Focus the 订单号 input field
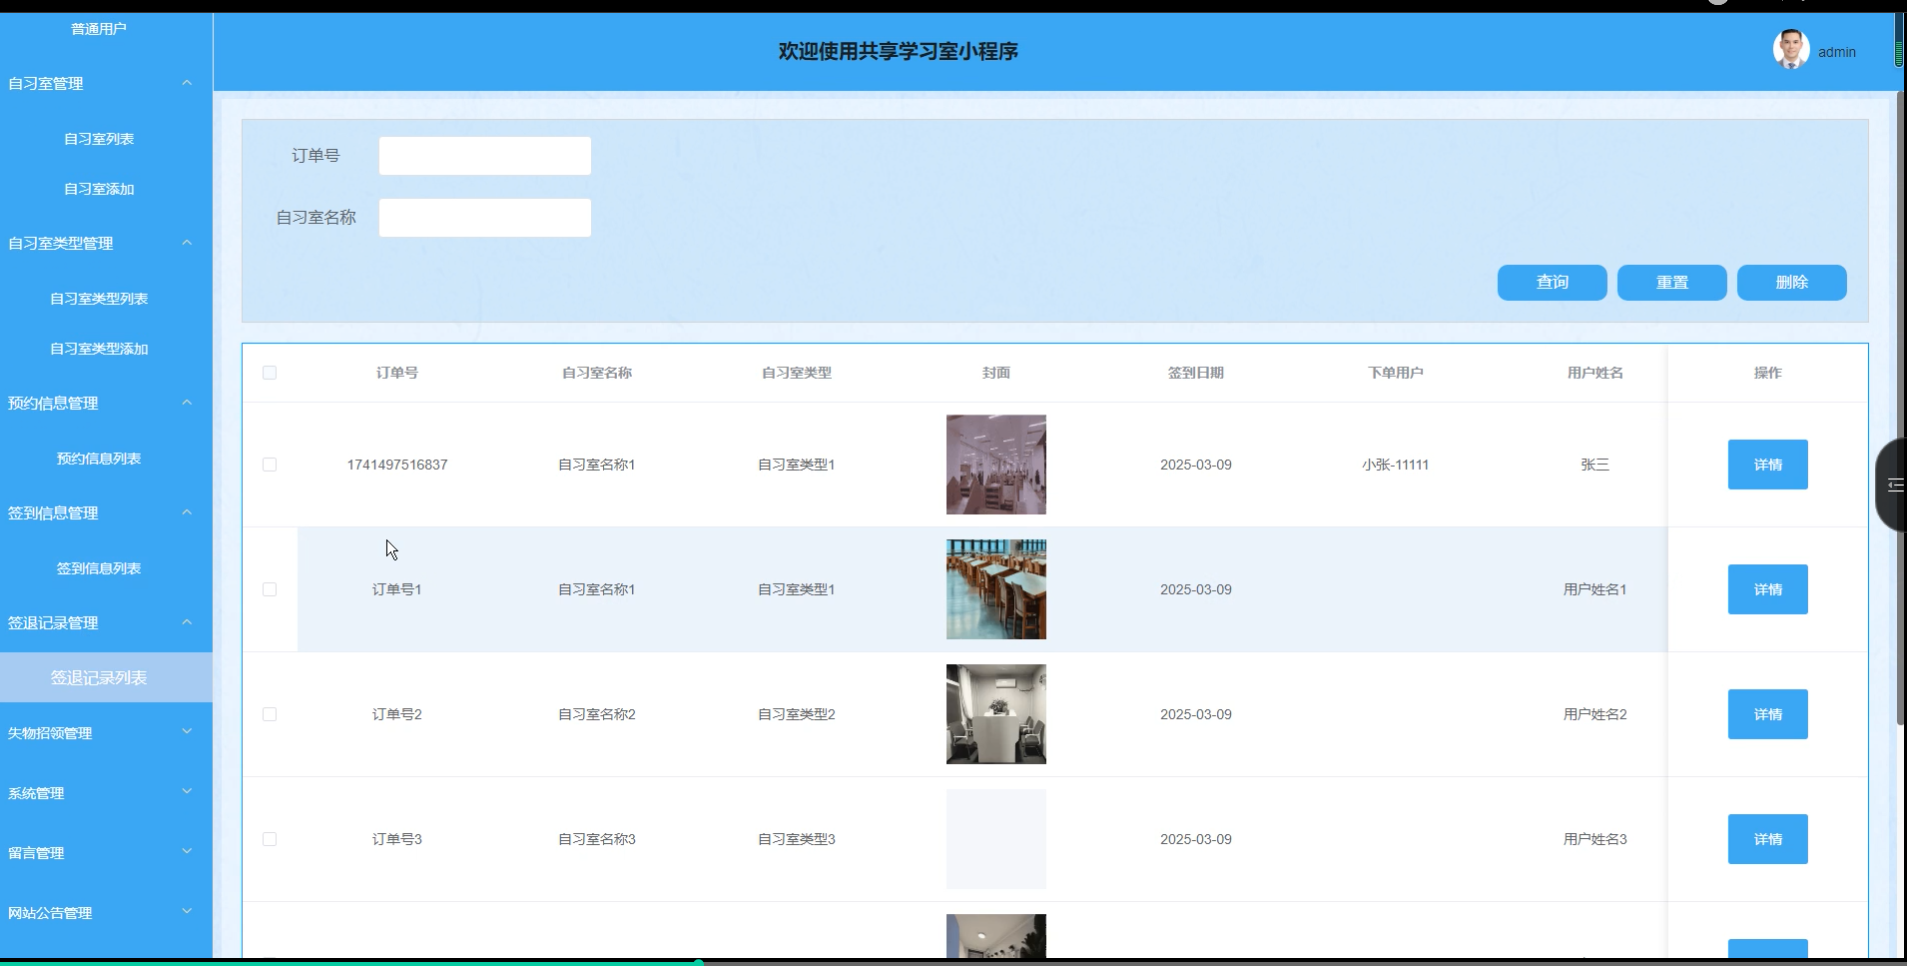This screenshot has height=966, width=1907. point(485,156)
